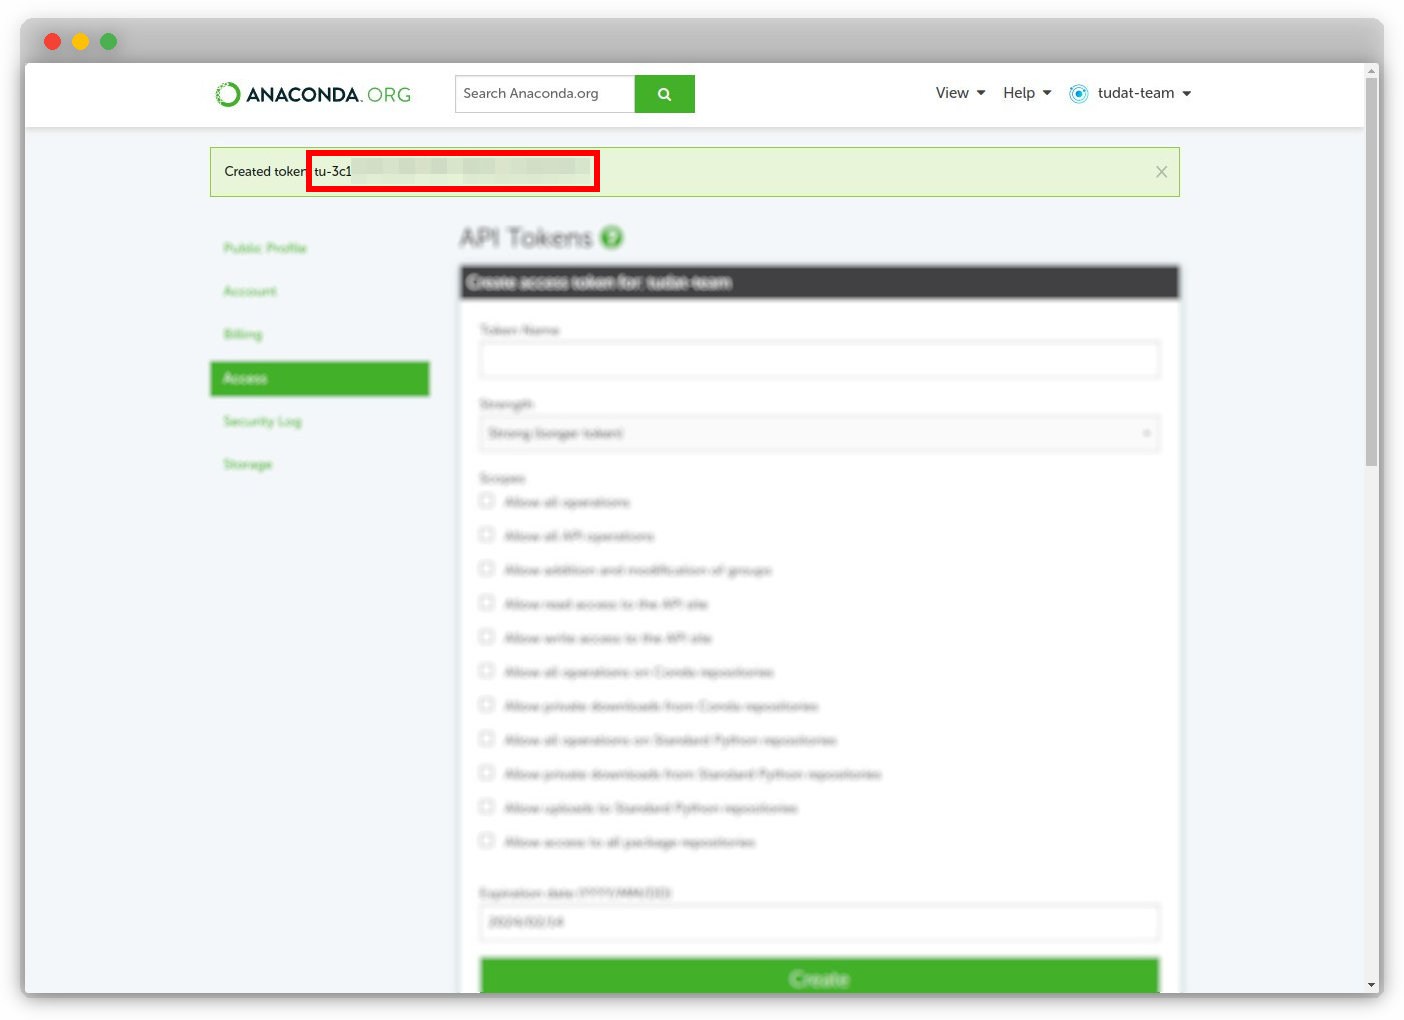Open the Storage sidebar link
The image size is (1404, 1020).
pos(248,465)
